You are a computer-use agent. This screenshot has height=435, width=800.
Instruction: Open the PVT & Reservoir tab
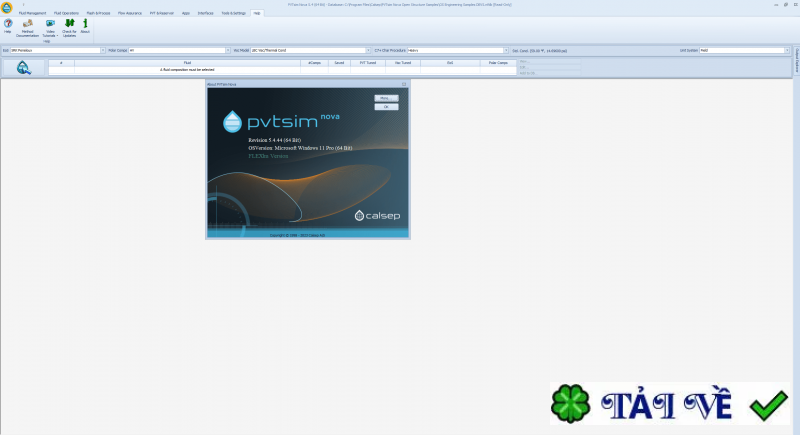click(x=162, y=13)
